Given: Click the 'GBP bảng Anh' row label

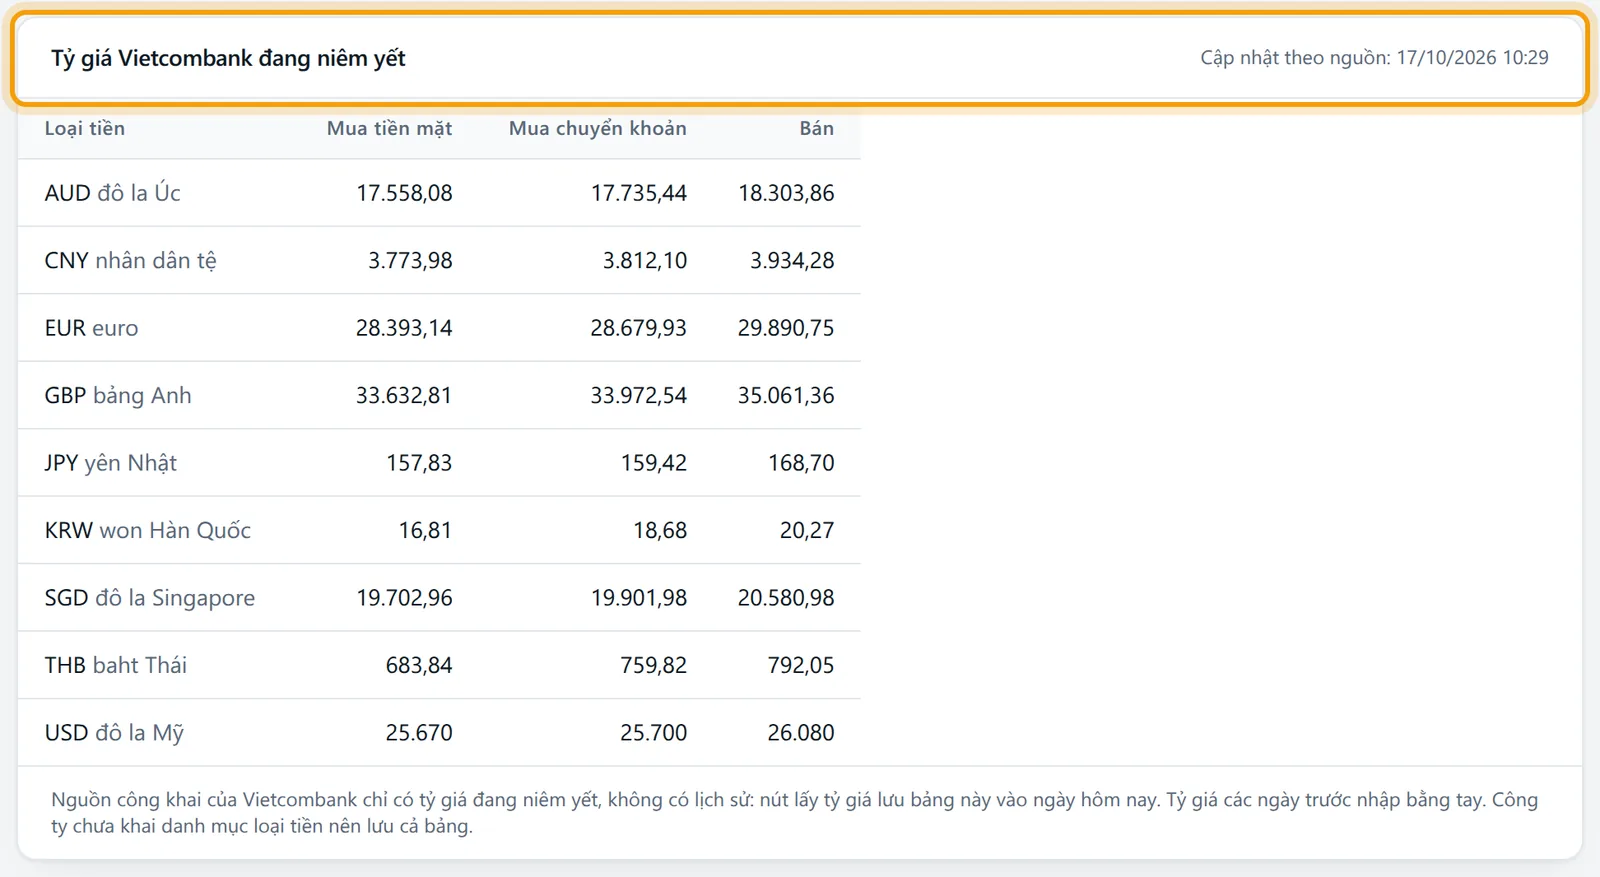Looking at the screenshot, I should coord(118,395).
